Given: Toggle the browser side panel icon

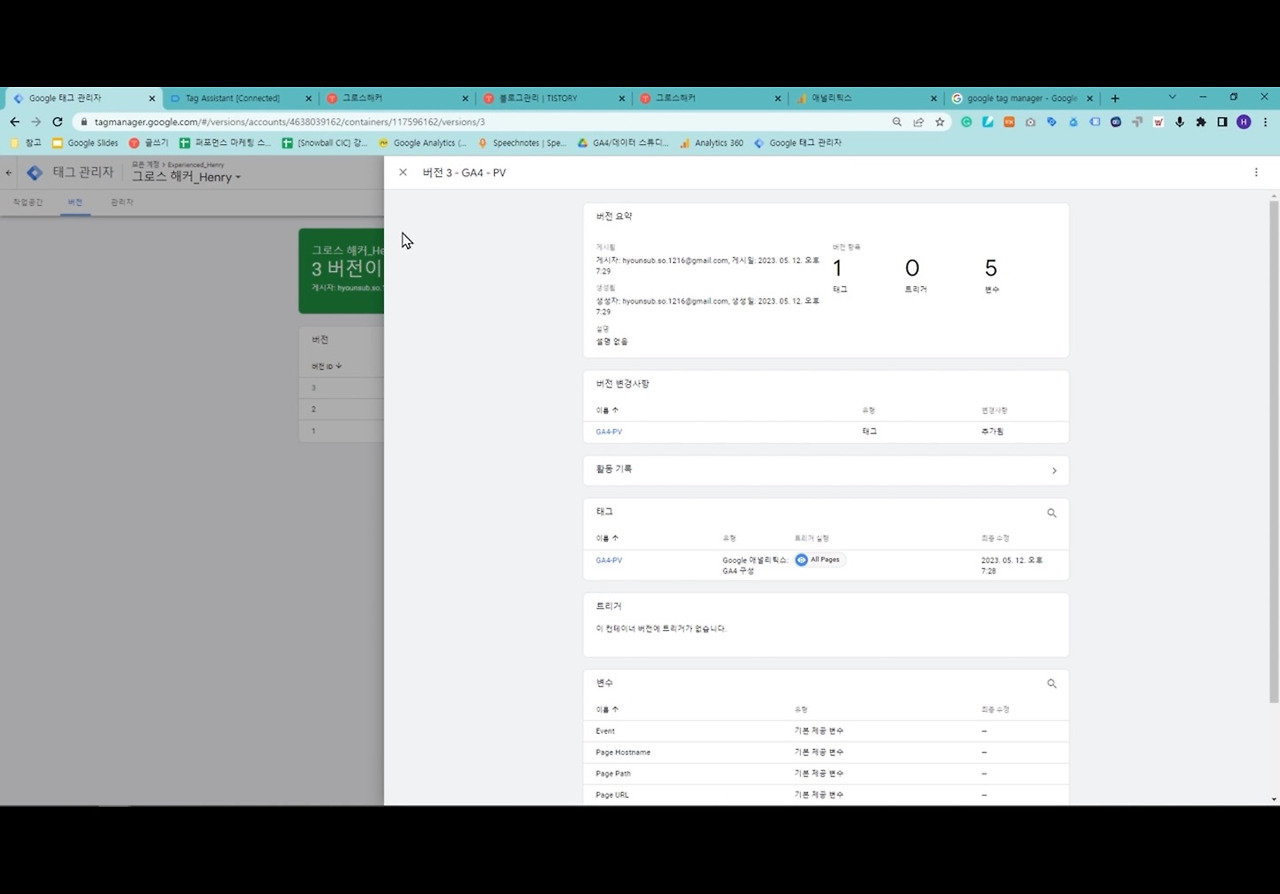Looking at the screenshot, I should click(1222, 122).
